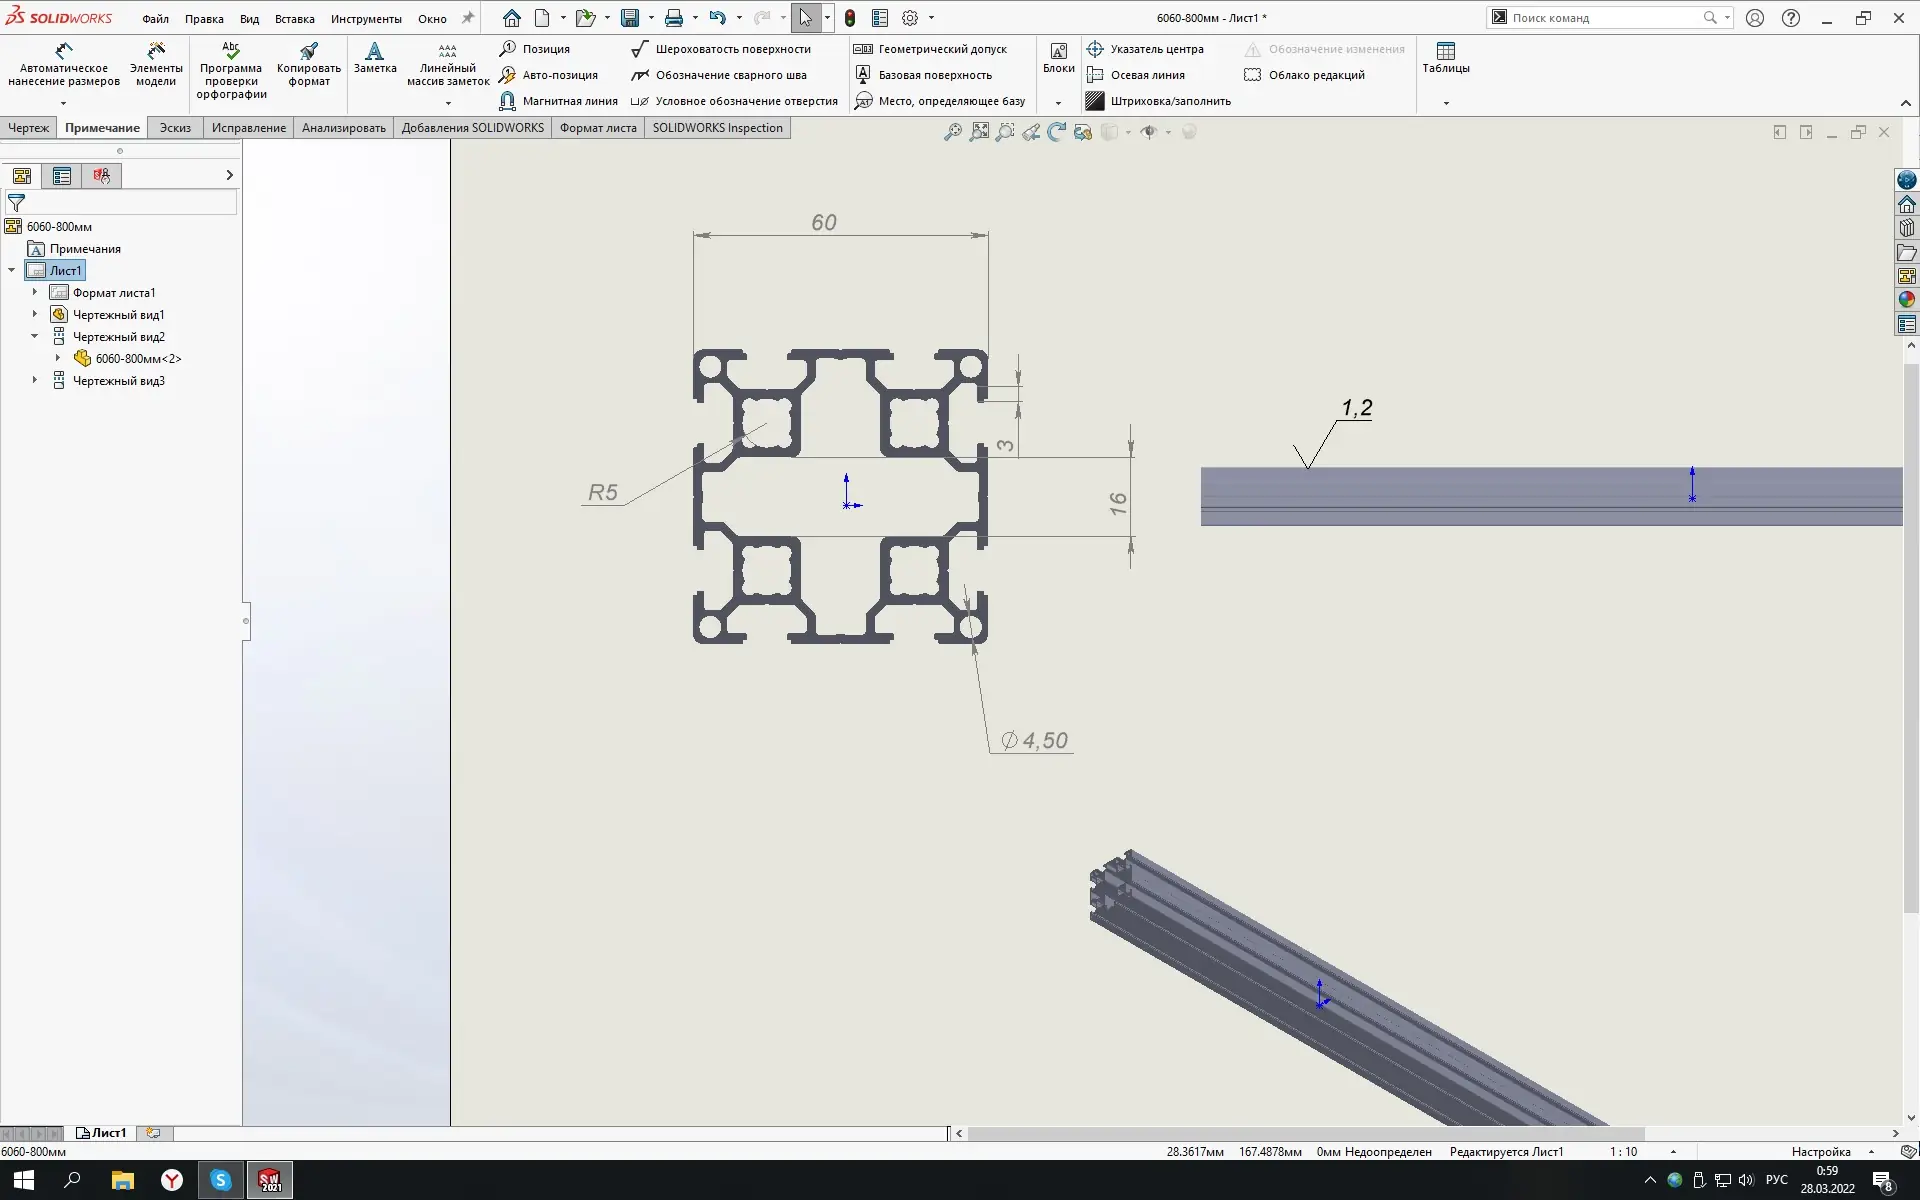Open the Таблицы dropdown arrow

(1446, 103)
